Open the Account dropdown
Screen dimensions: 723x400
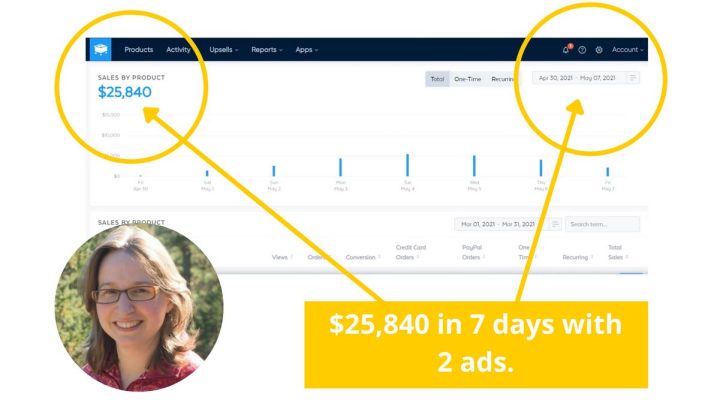[x=627, y=49]
